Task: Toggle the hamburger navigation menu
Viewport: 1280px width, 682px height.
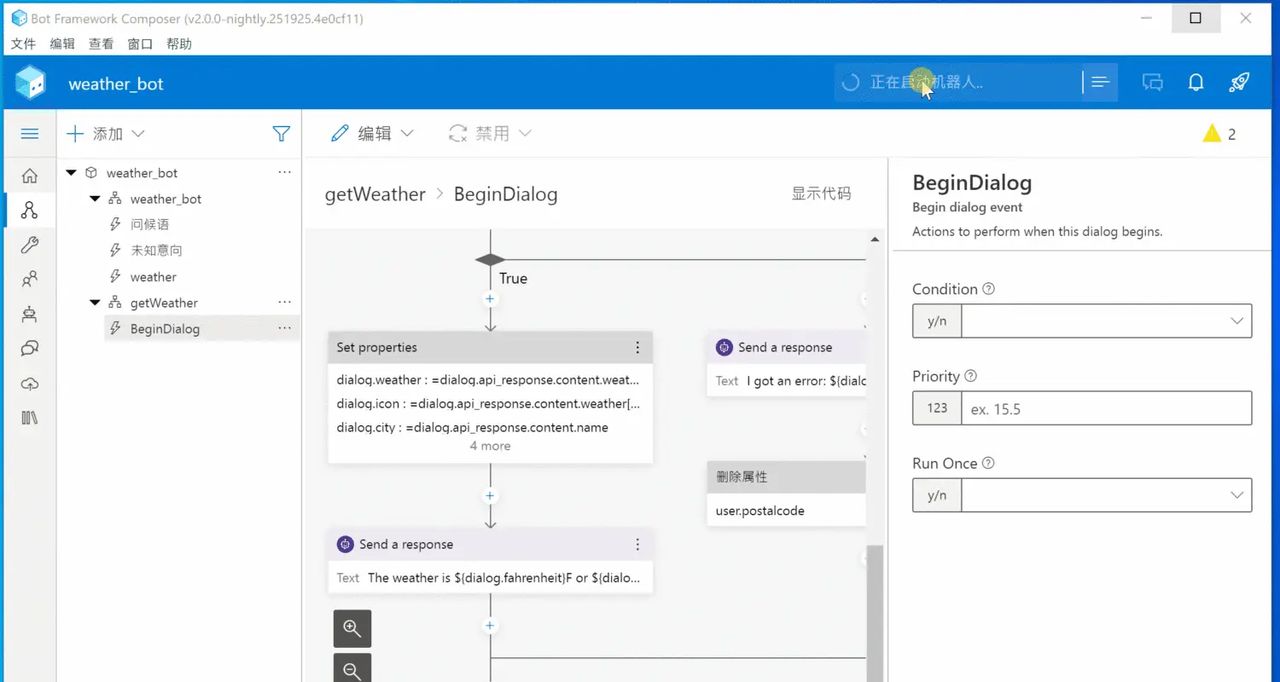Action: coord(29,133)
